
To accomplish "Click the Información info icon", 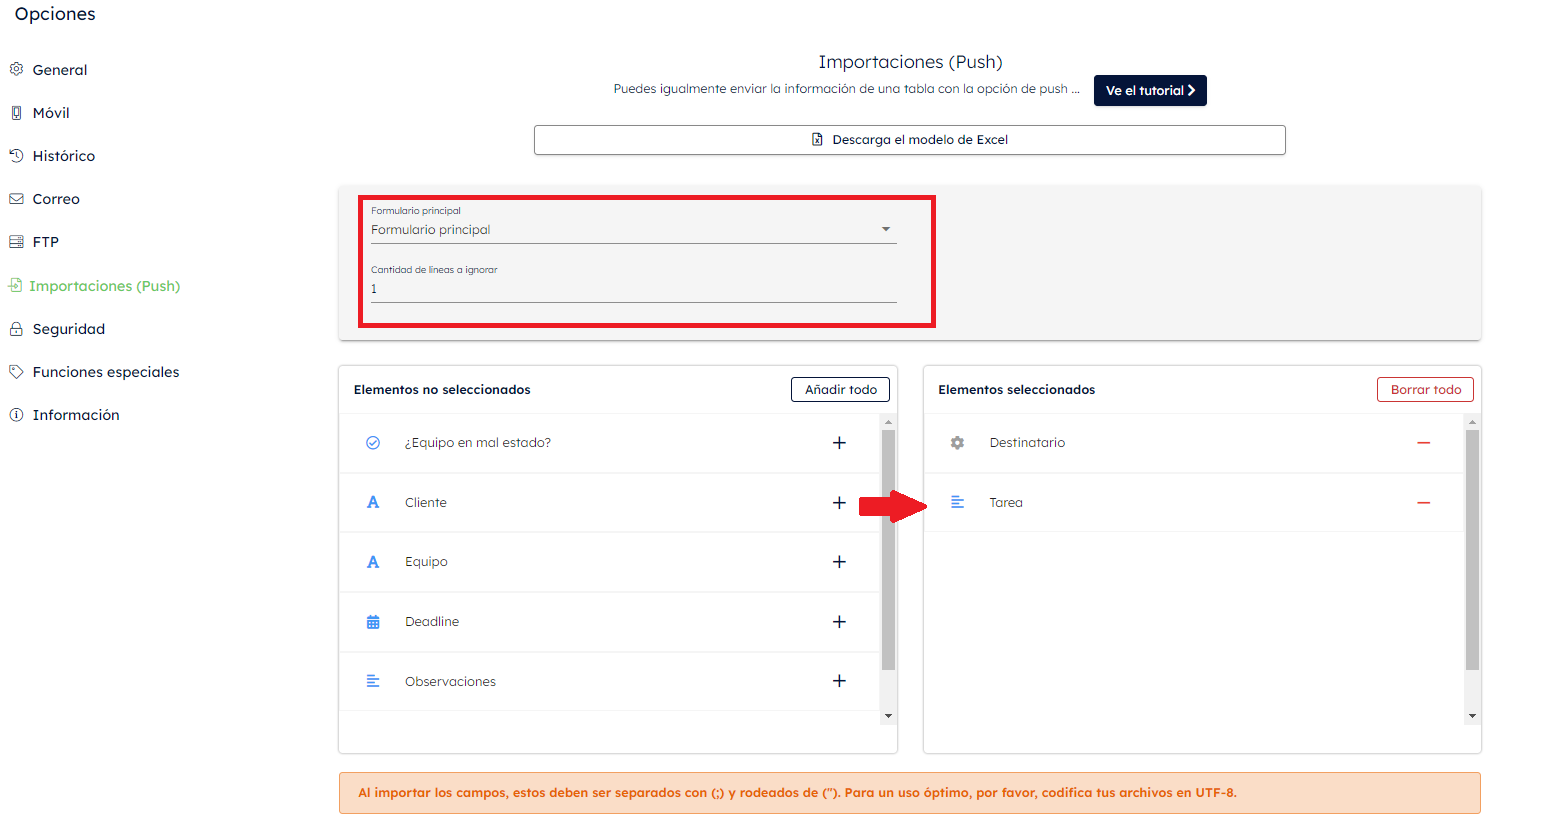I will point(16,415).
